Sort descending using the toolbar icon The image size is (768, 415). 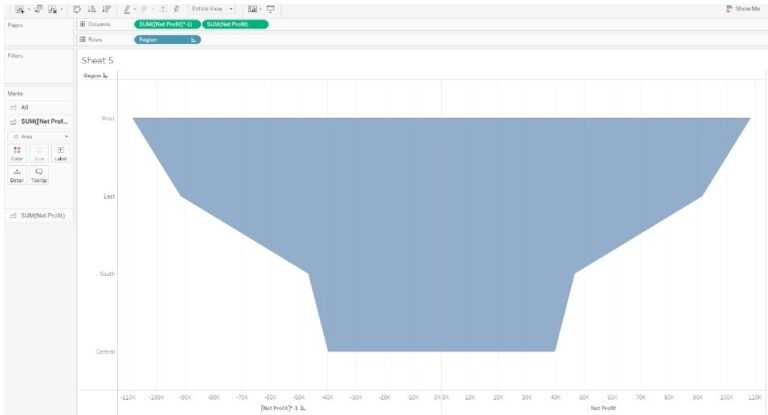106,9
